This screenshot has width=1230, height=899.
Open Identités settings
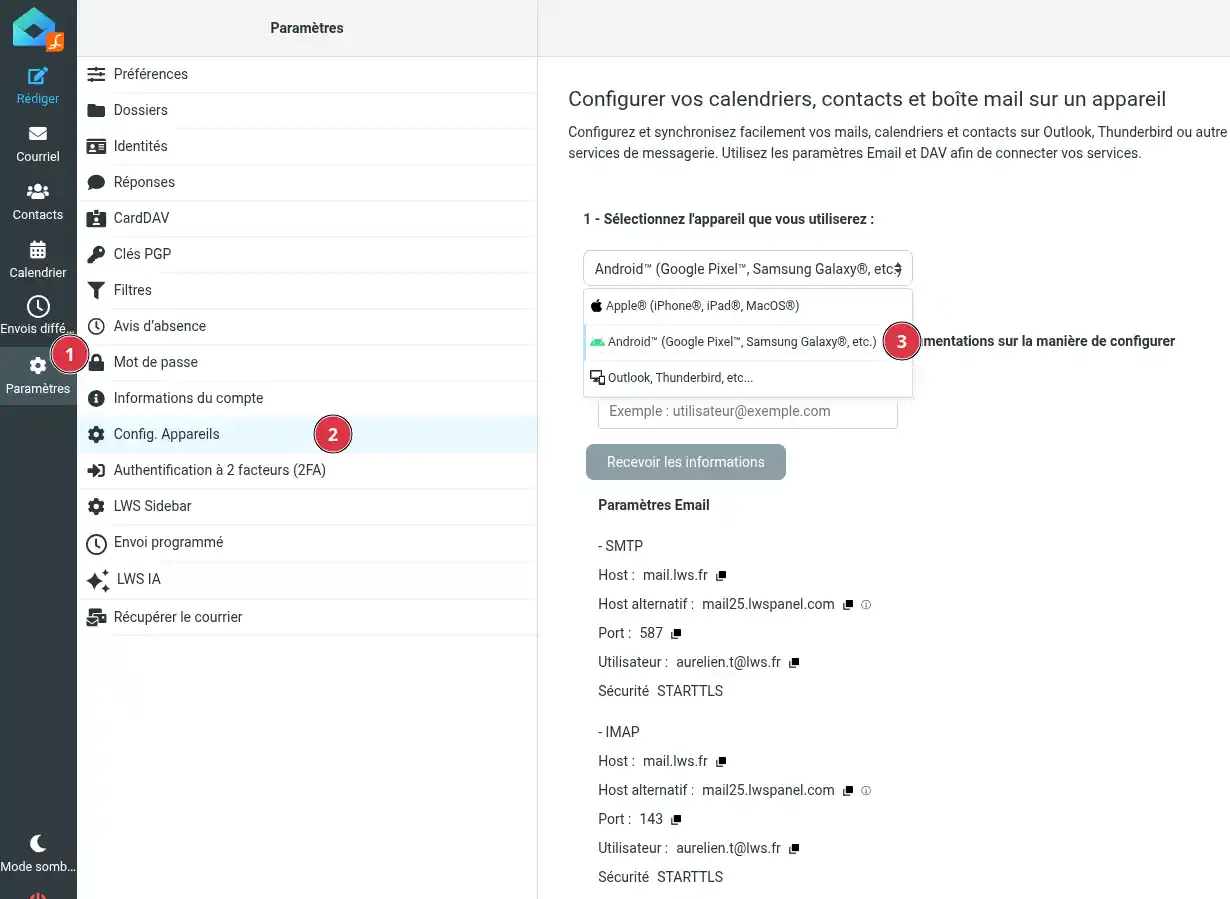[307, 146]
